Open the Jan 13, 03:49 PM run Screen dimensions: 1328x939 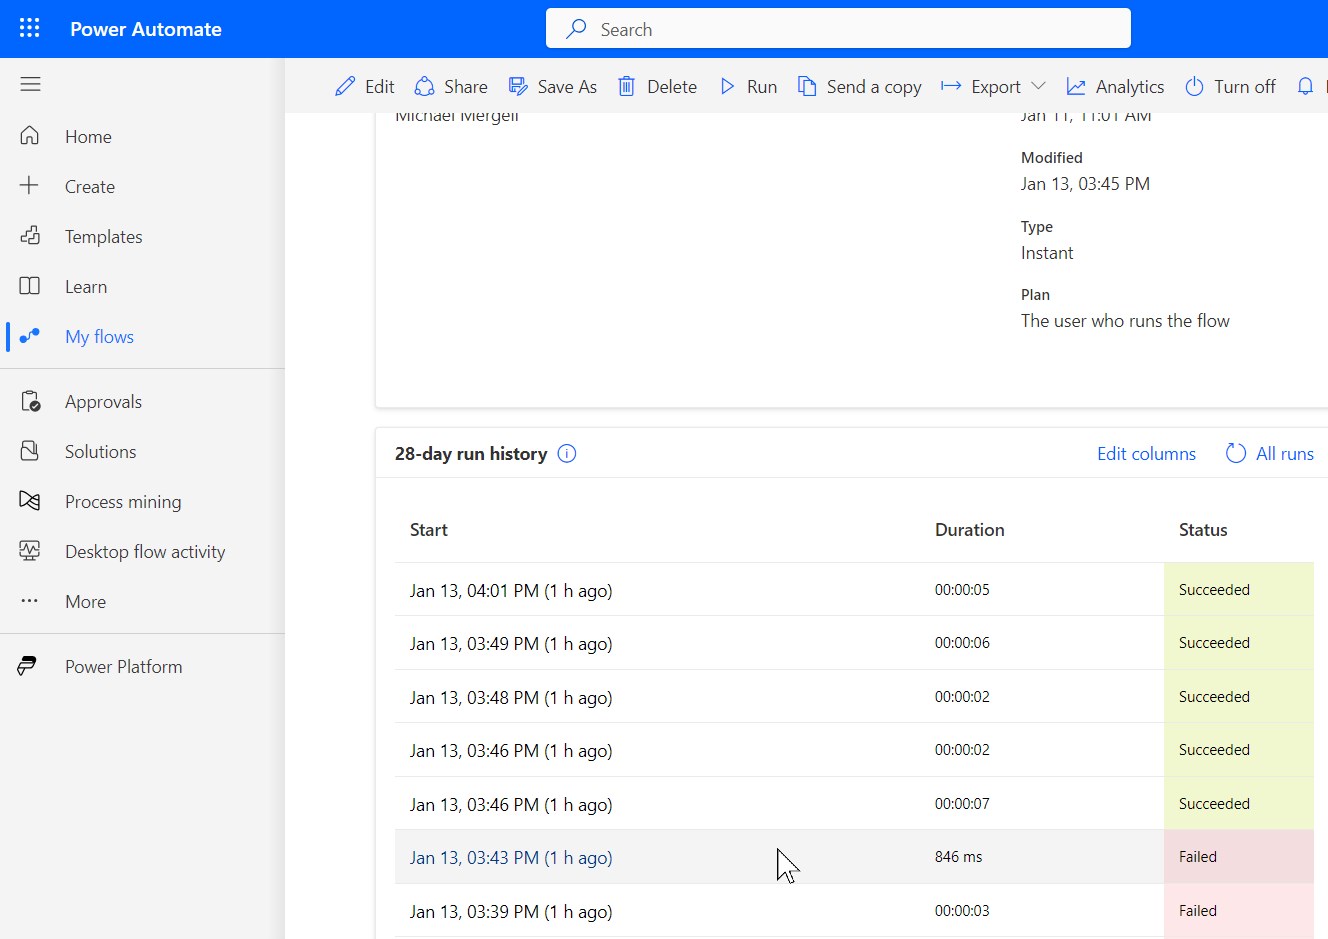[x=511, y=643]
